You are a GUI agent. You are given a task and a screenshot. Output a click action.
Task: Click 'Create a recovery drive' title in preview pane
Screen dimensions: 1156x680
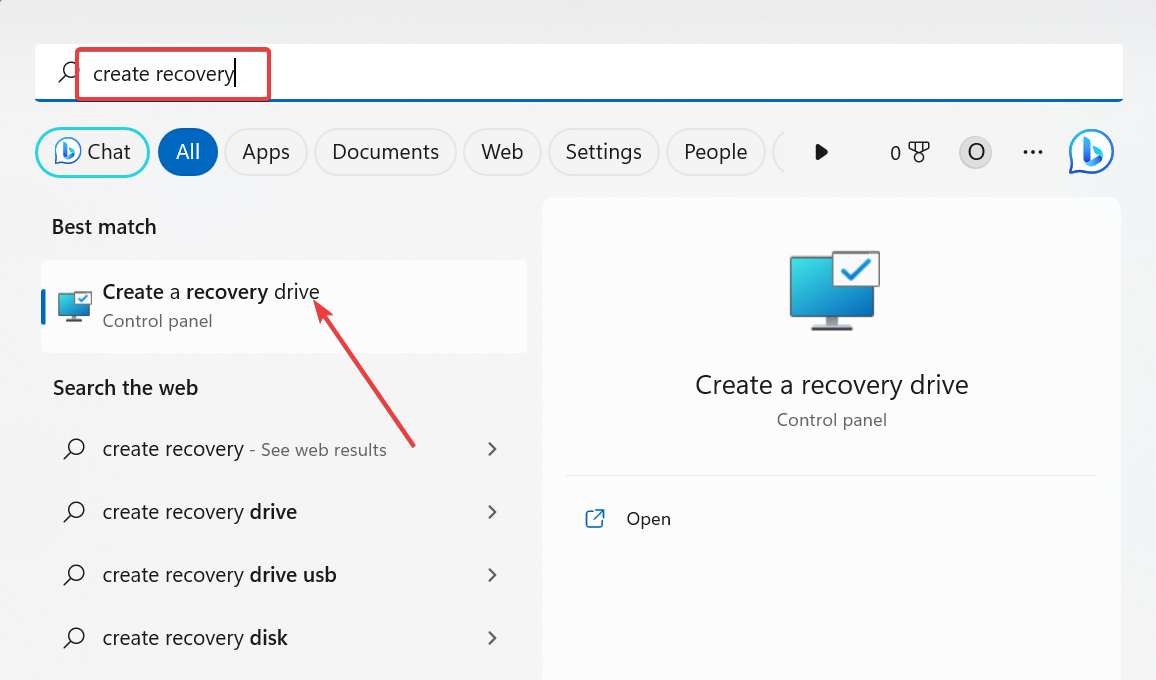[832, 385]
